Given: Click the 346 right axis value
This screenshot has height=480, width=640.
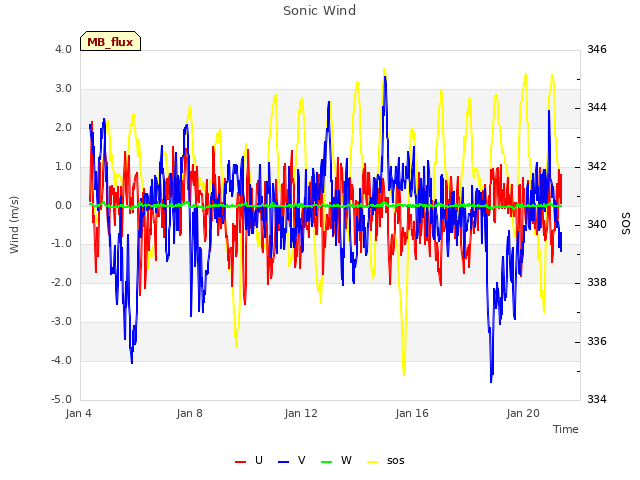Looking at the screenshot, I should coord(597,49).
